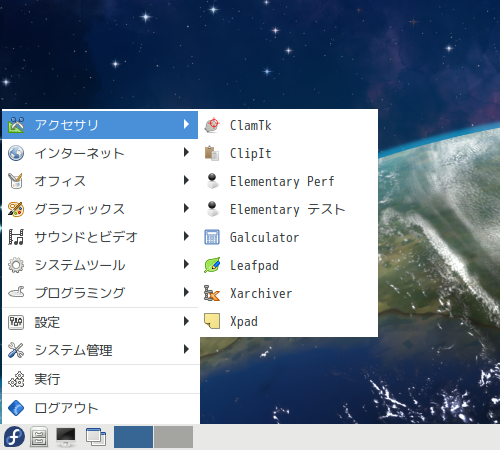Launch file manager from the panel
This screenshot has height=450, width=500.
[x=39, y=437]
